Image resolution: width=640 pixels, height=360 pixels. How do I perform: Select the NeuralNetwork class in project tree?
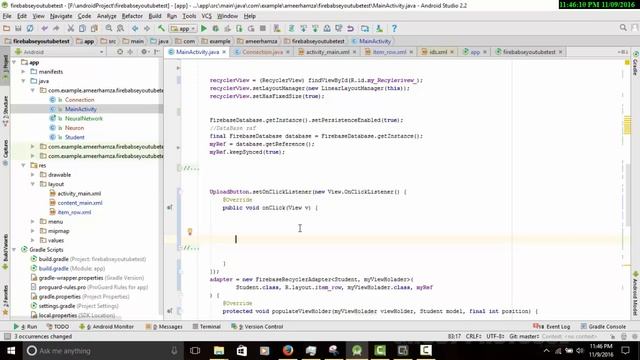[84, 118]
